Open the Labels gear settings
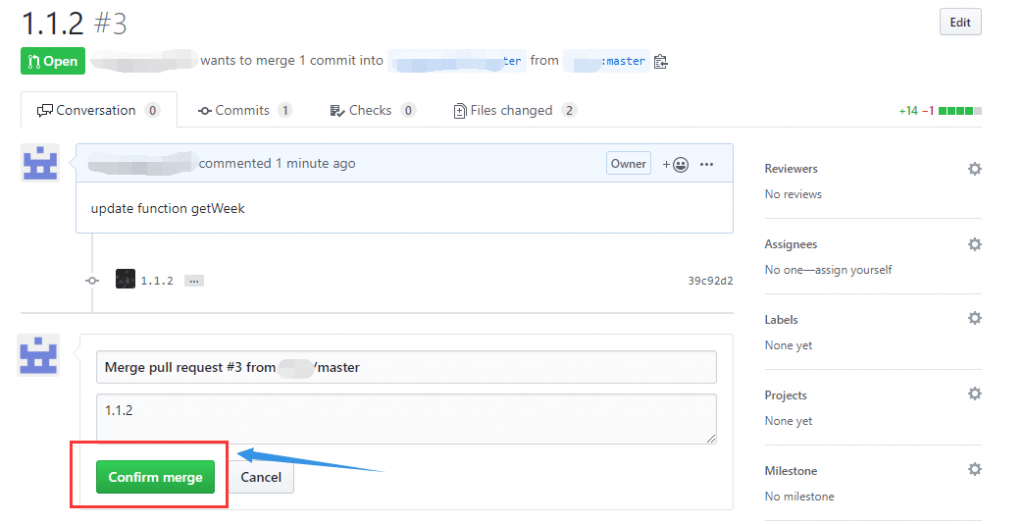The height and width of the screenshot is (524, 1024). tap(974, 318)
